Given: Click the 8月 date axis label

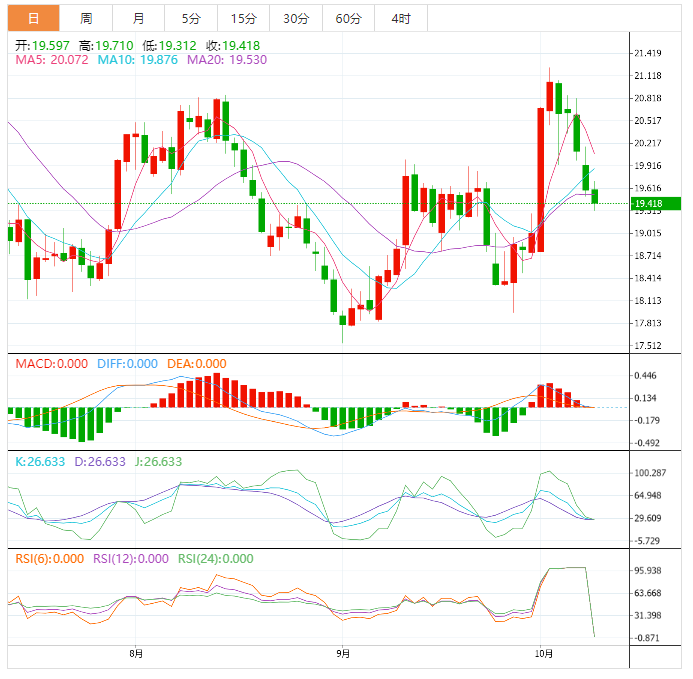Looking at the screenshot, I should [x=136, y=653].
